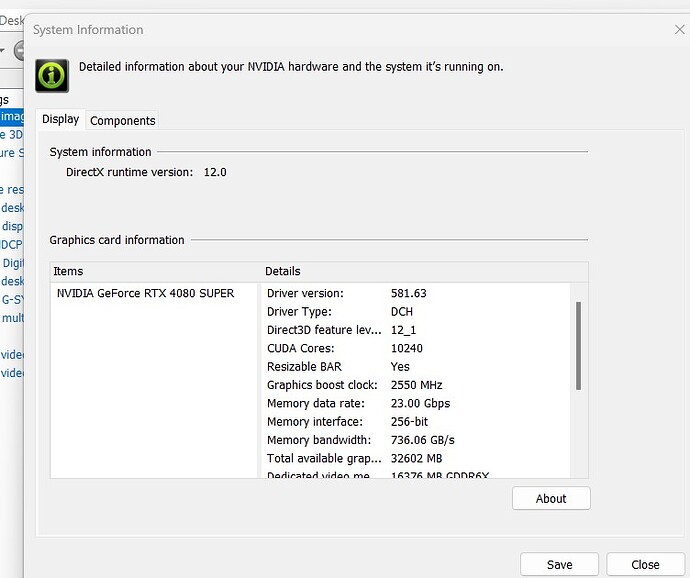Click the About button
The height and width of the screenshot is (578, 690).
[551, 498]
